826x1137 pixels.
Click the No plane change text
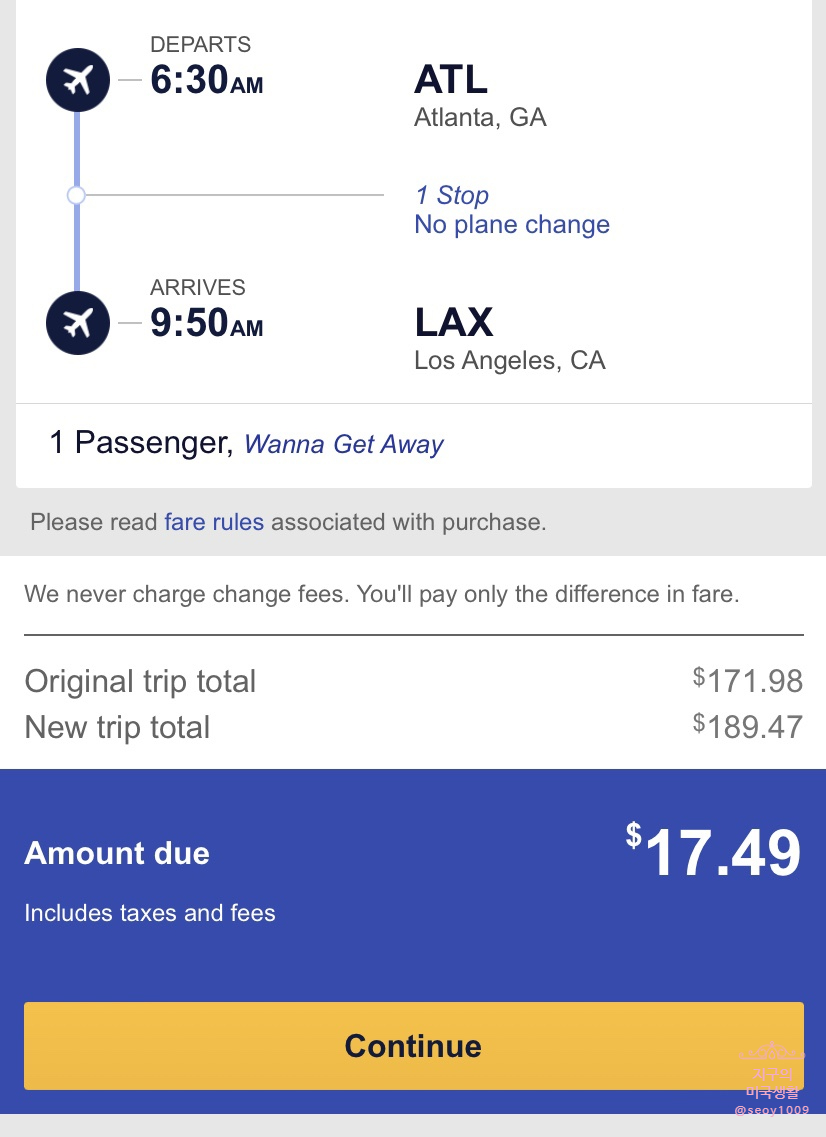coord(512,225)
